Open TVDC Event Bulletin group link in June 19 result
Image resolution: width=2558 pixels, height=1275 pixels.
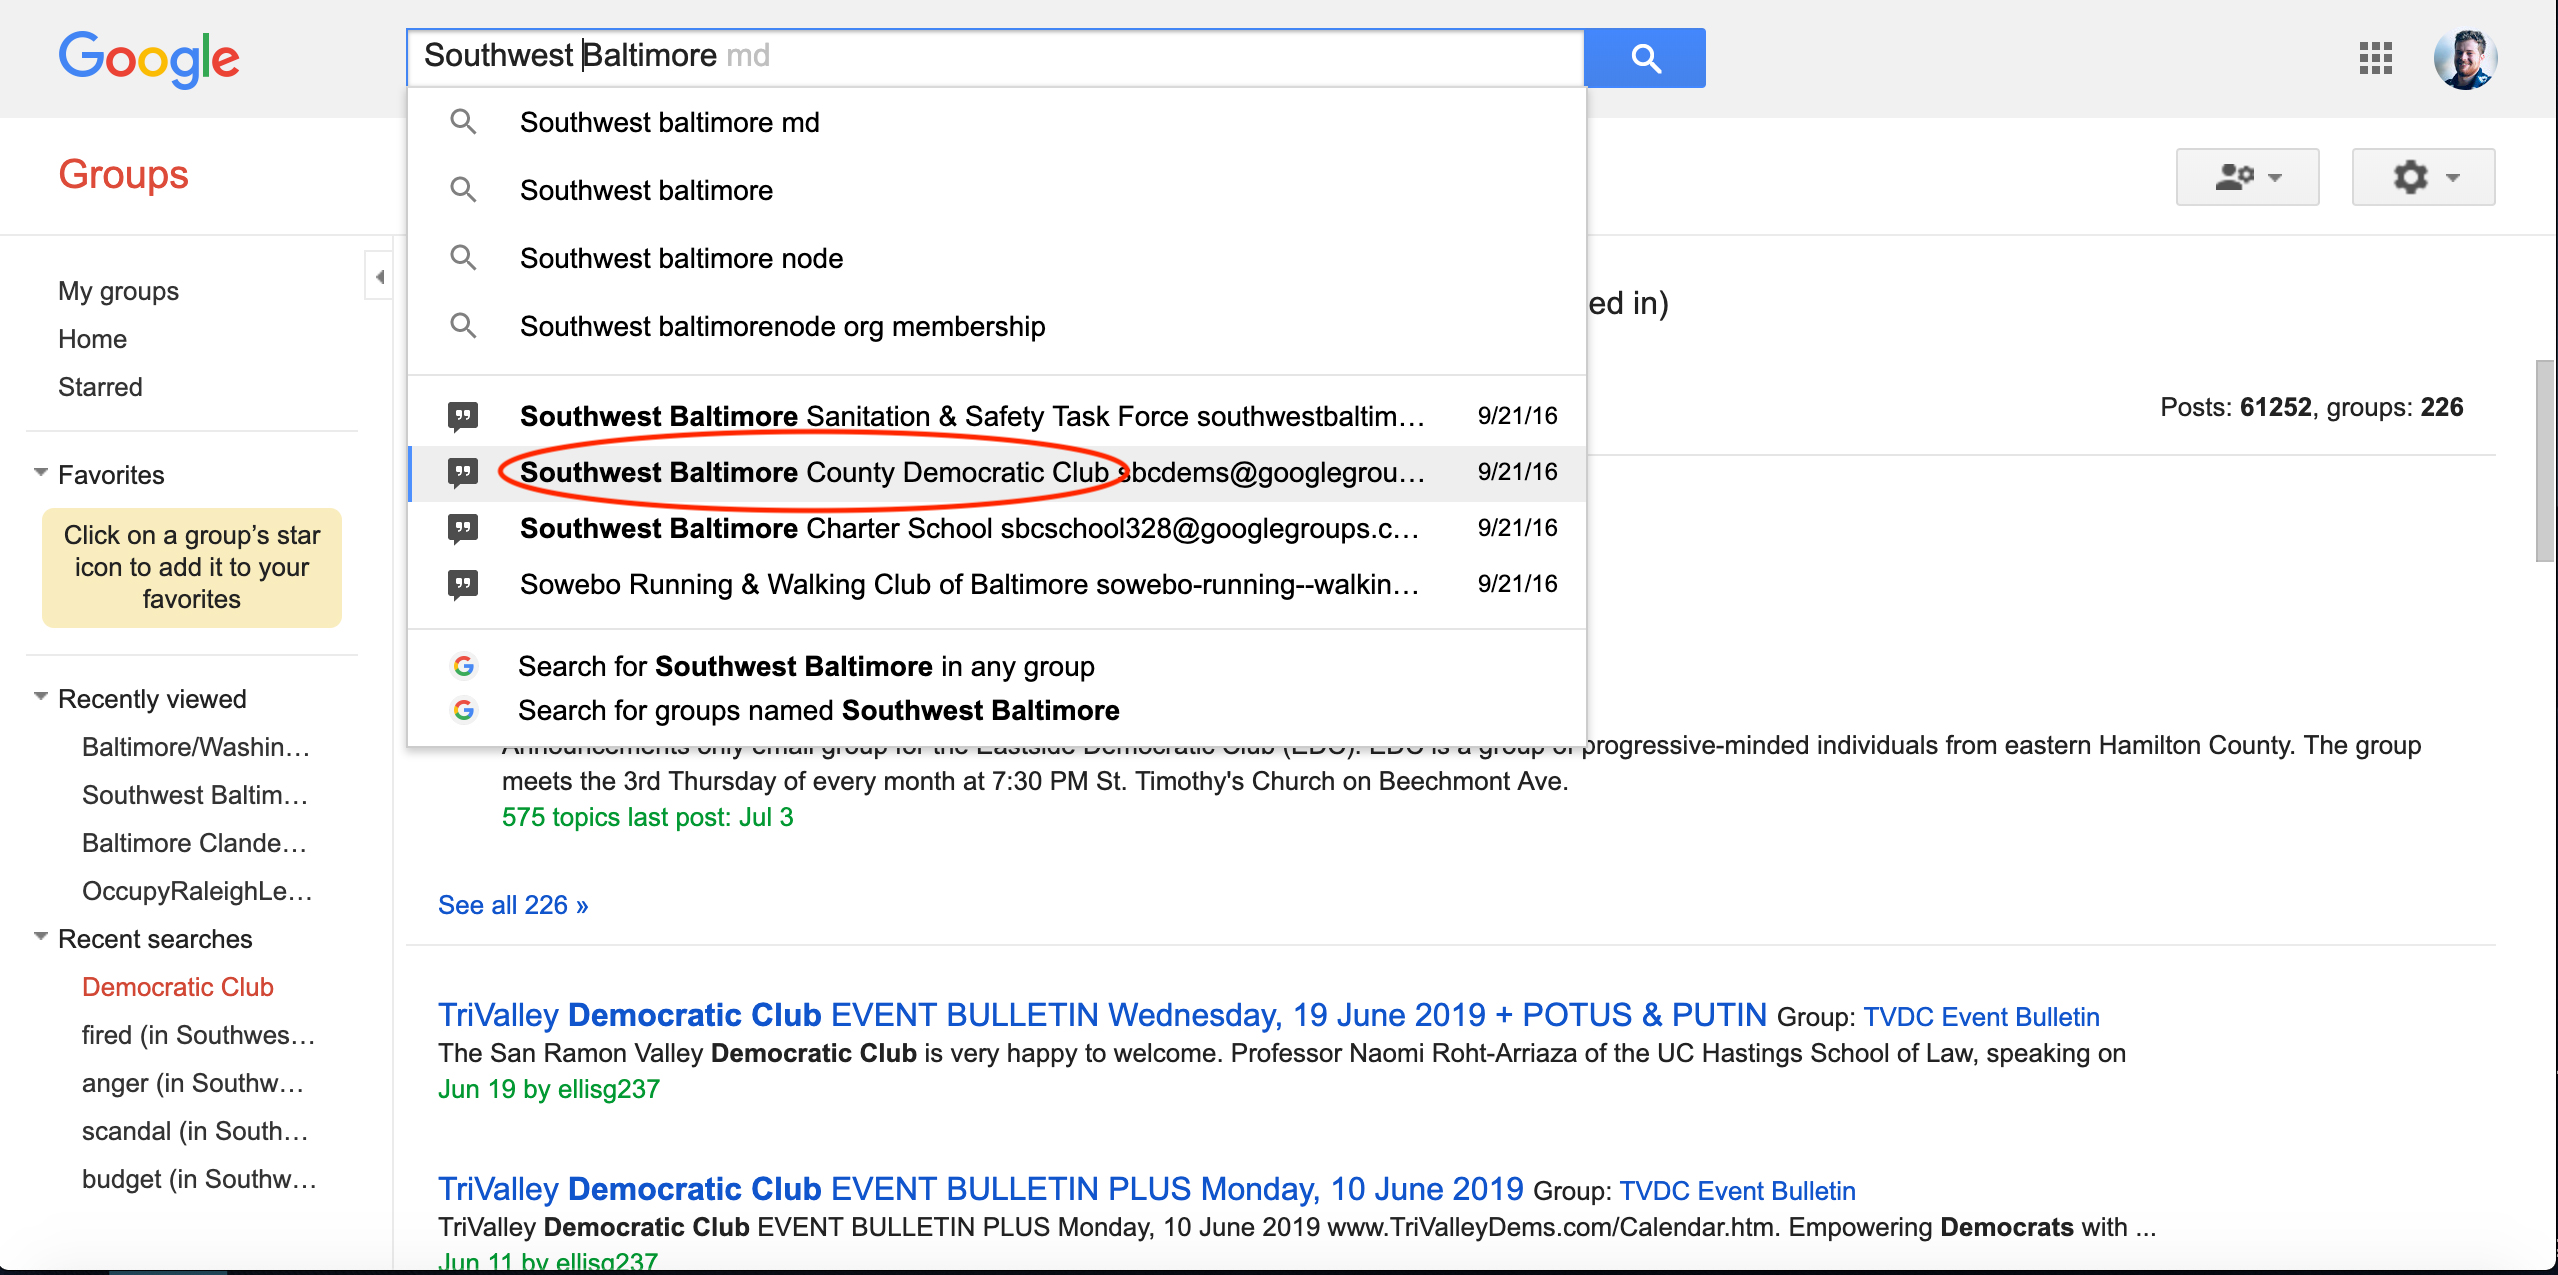click(x=1981, y=1017)
